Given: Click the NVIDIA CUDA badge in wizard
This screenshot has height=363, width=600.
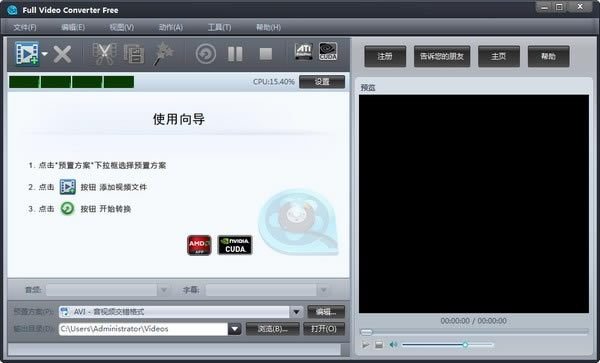Looking at the screenshot, I should (235, 245).
